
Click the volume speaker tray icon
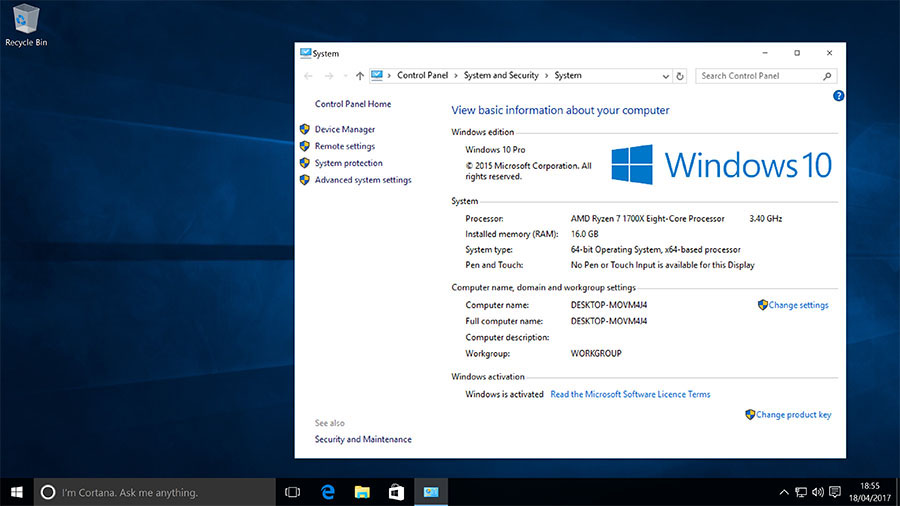click(818, 492)
